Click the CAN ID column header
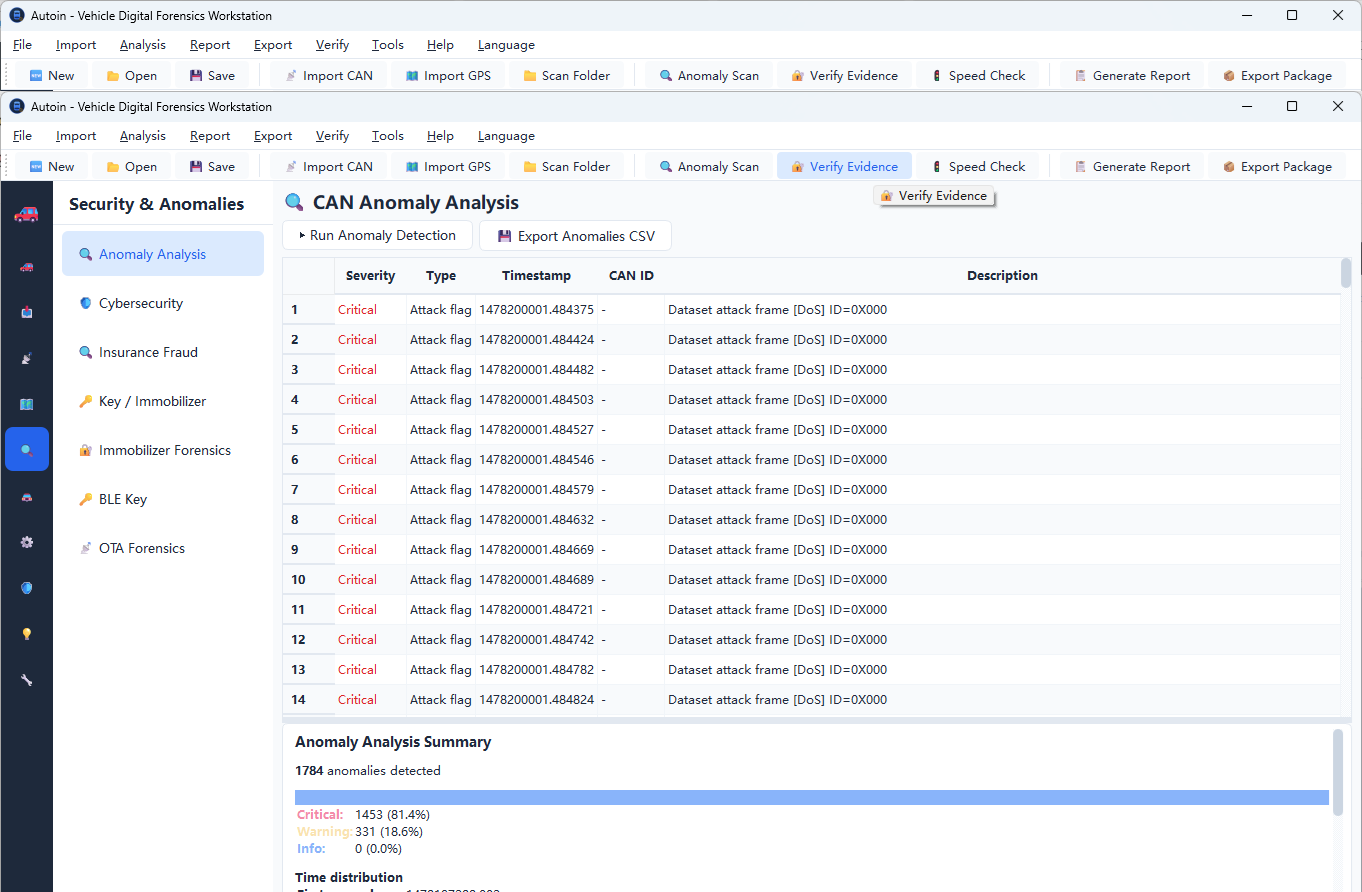This screenshot has width=1362, height=892. click(x=631, y=276)
